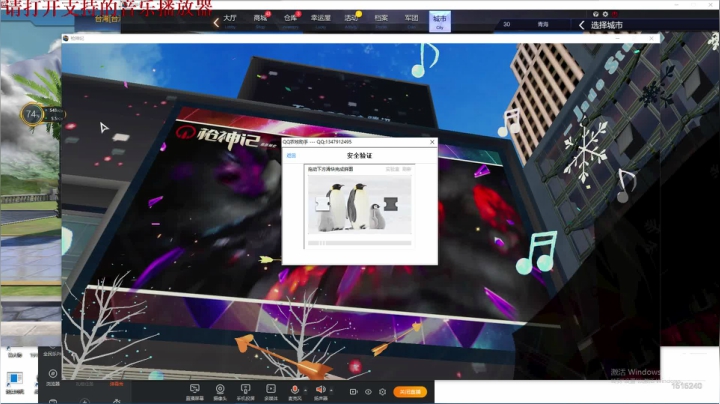Click the back arrow left of 大厅
The width and height of the screenshot is (720, 404).
click(216, 22)
